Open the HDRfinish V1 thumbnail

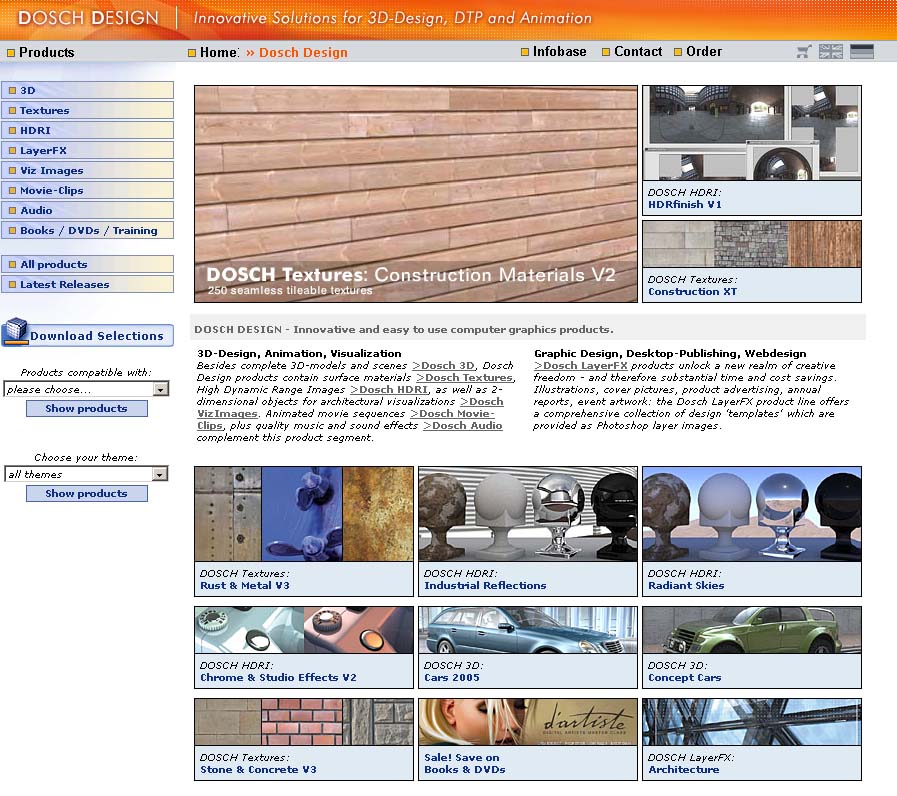pyautogui.click(x=752, y=133)
